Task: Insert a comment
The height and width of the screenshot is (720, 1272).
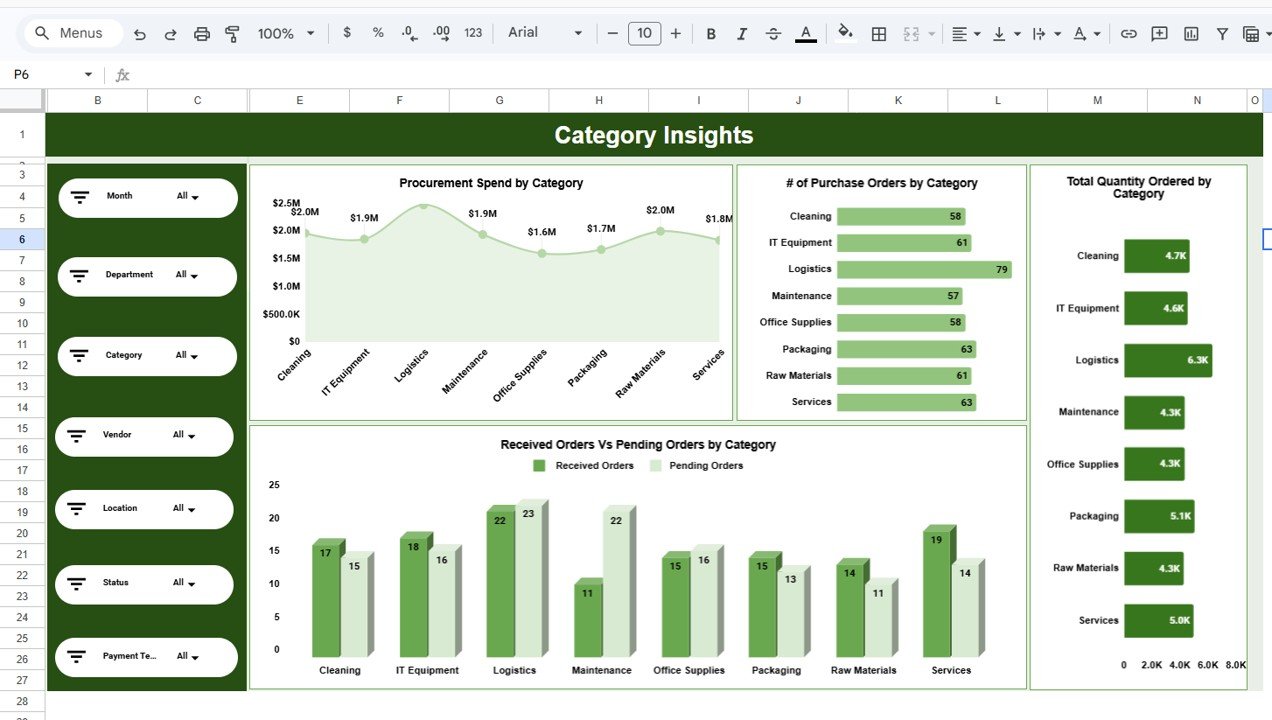Action: (1158, 33)
